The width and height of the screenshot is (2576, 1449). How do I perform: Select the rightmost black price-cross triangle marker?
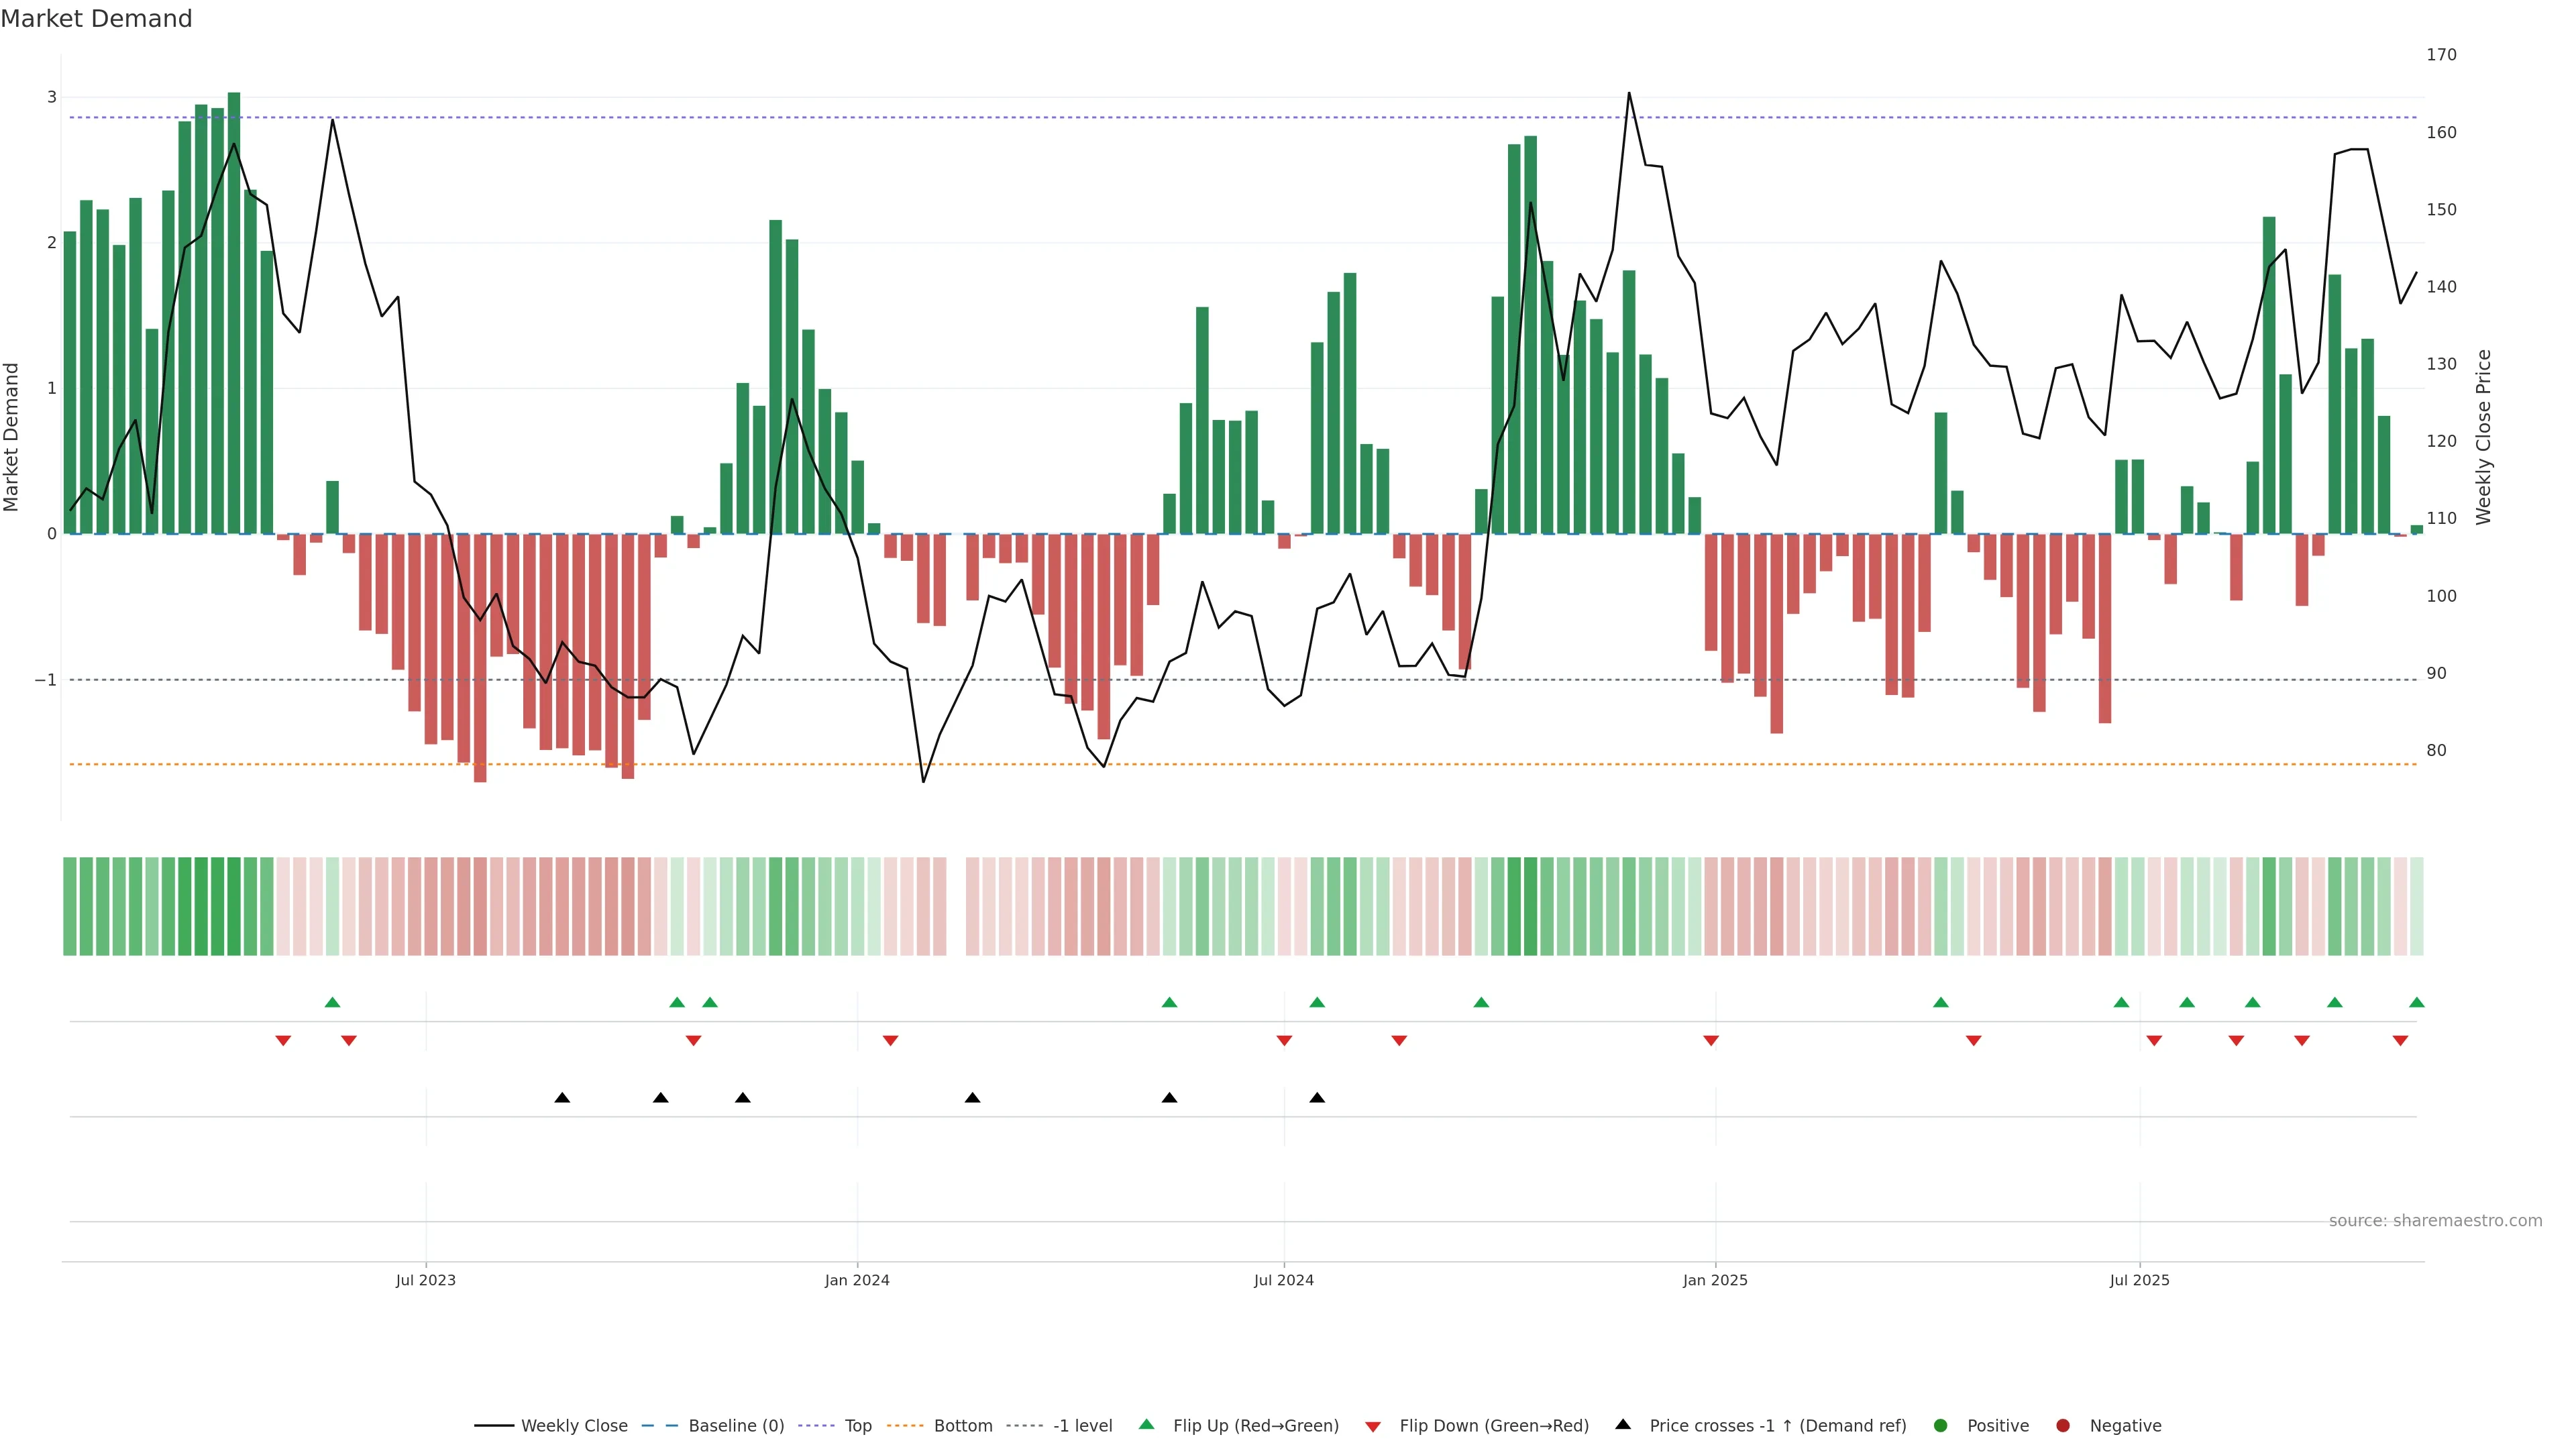pos(1317,1097)
